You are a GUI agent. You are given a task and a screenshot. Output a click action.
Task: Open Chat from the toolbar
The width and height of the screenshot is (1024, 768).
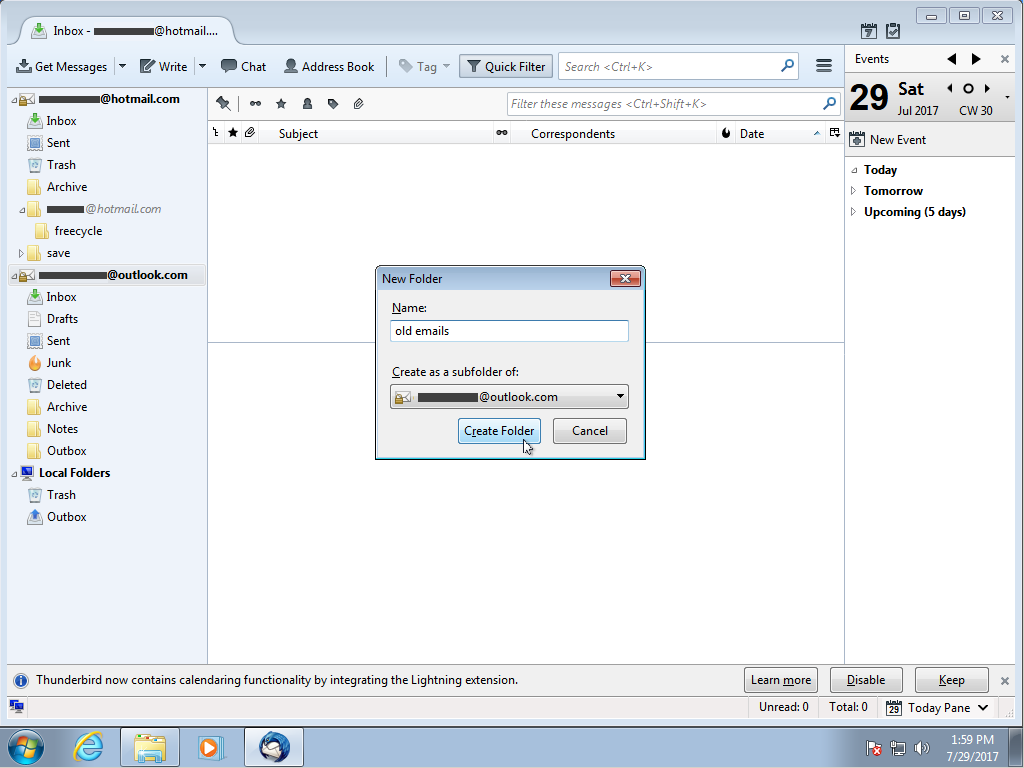(x=243, y=67)
